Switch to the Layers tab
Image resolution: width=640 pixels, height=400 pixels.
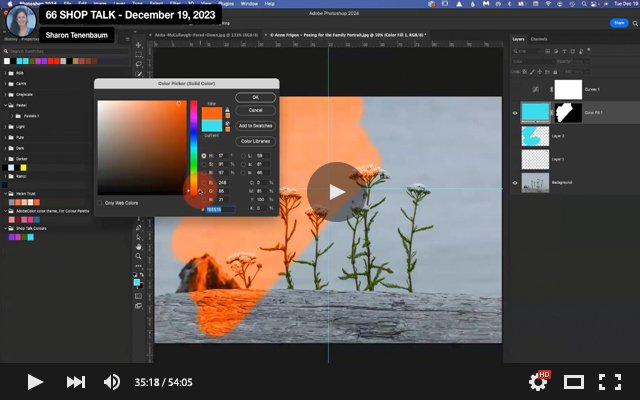click(518, 39)
